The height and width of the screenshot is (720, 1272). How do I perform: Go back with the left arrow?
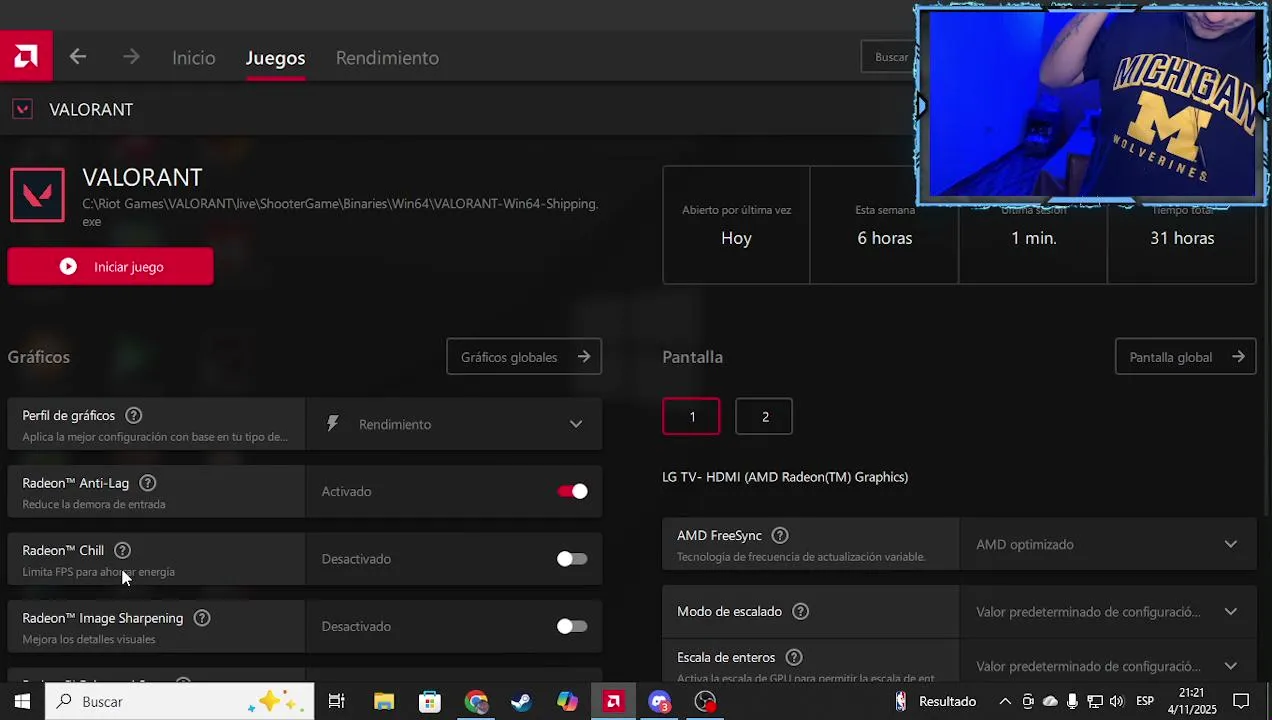coord(78,57)
